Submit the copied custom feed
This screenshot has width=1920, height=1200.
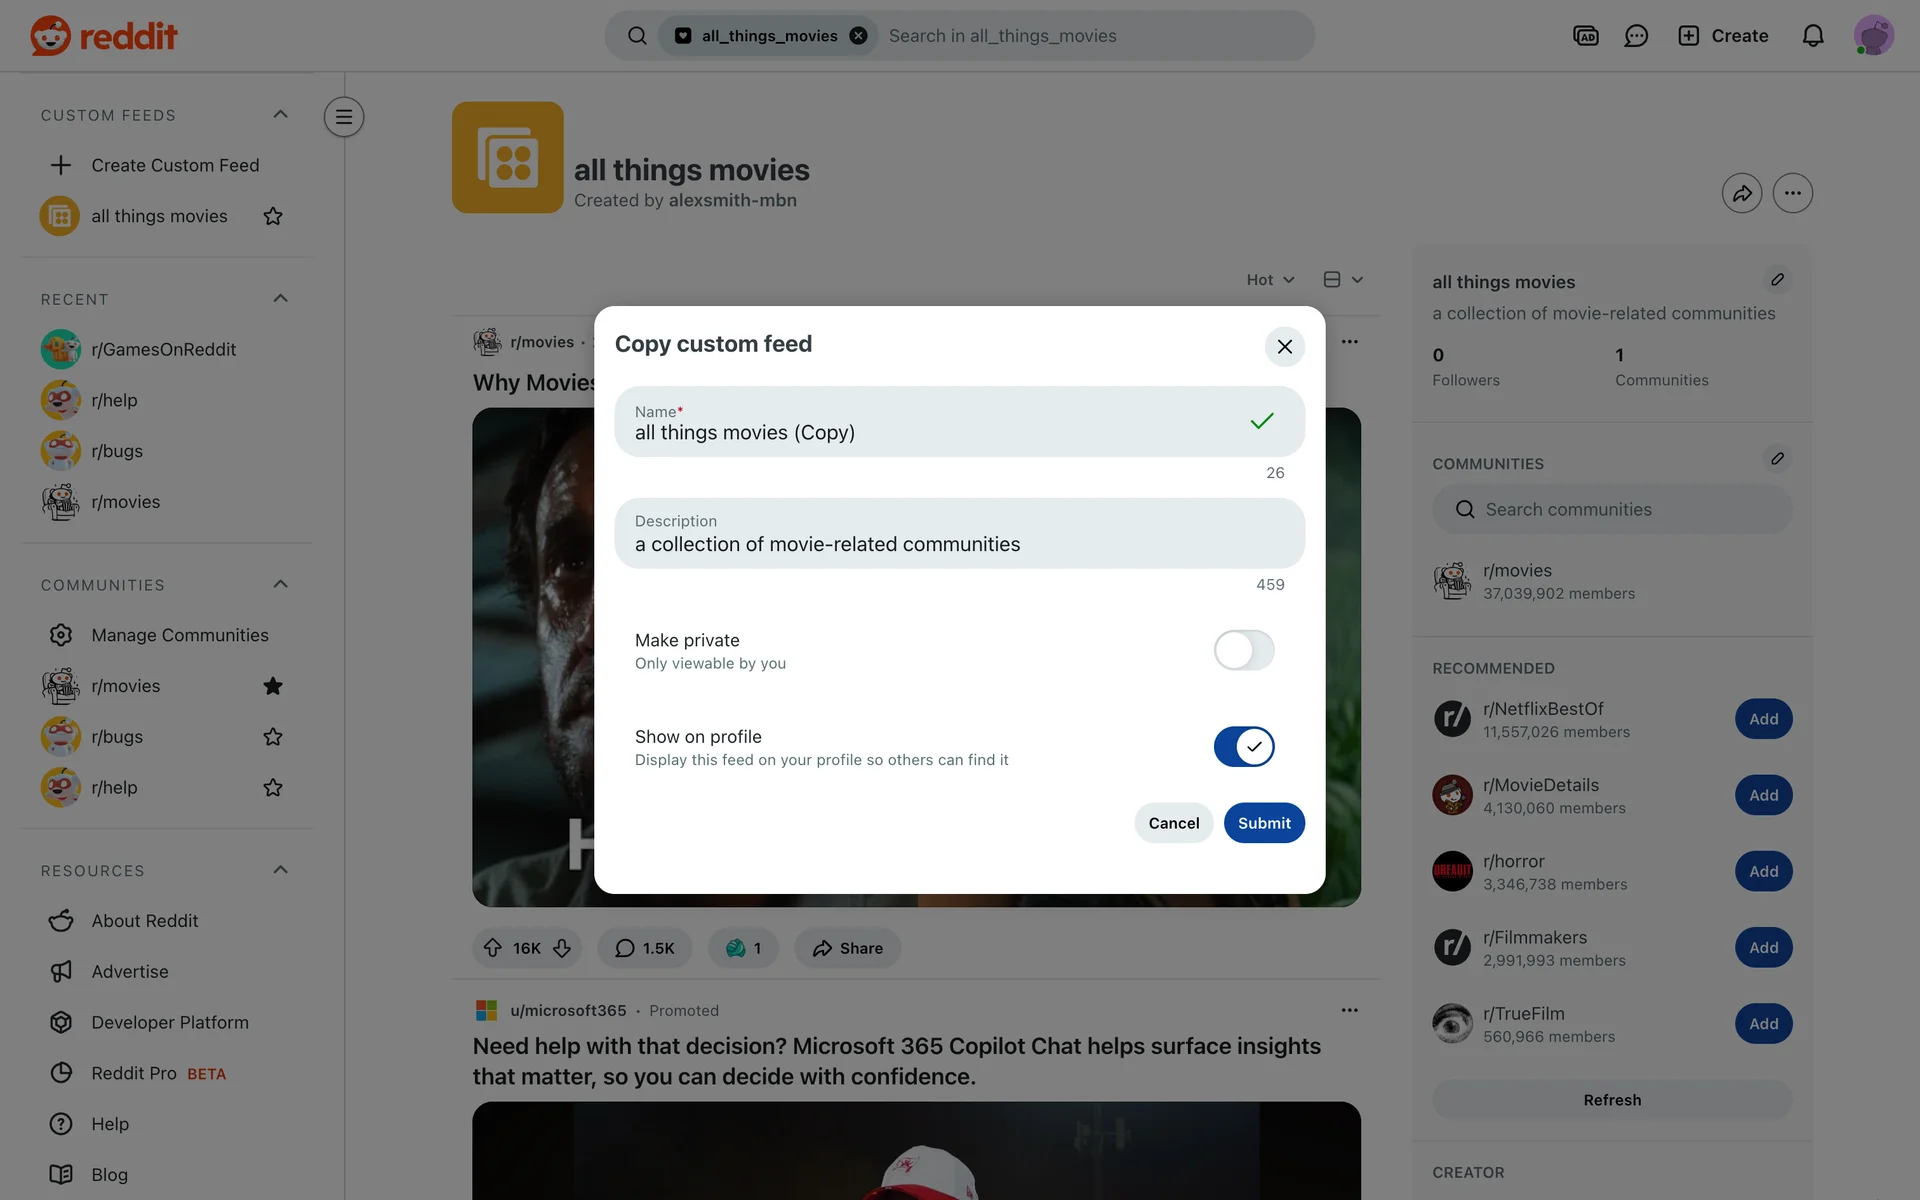(1263, 823)
